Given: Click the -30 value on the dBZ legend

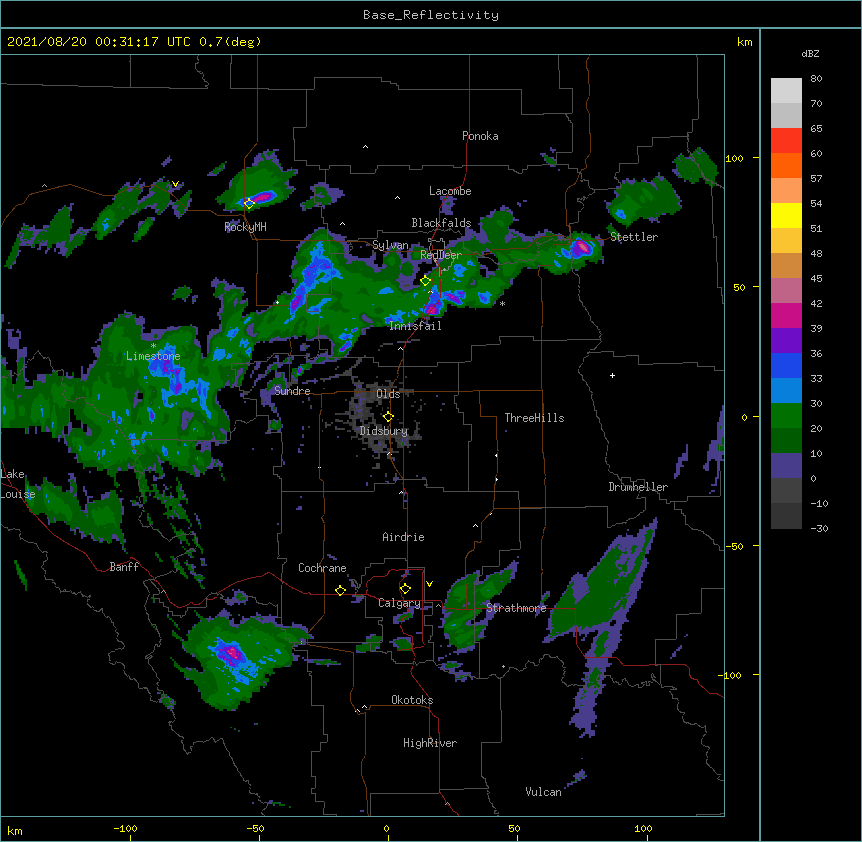Looking at the screenshot, I should pos(819,529).
